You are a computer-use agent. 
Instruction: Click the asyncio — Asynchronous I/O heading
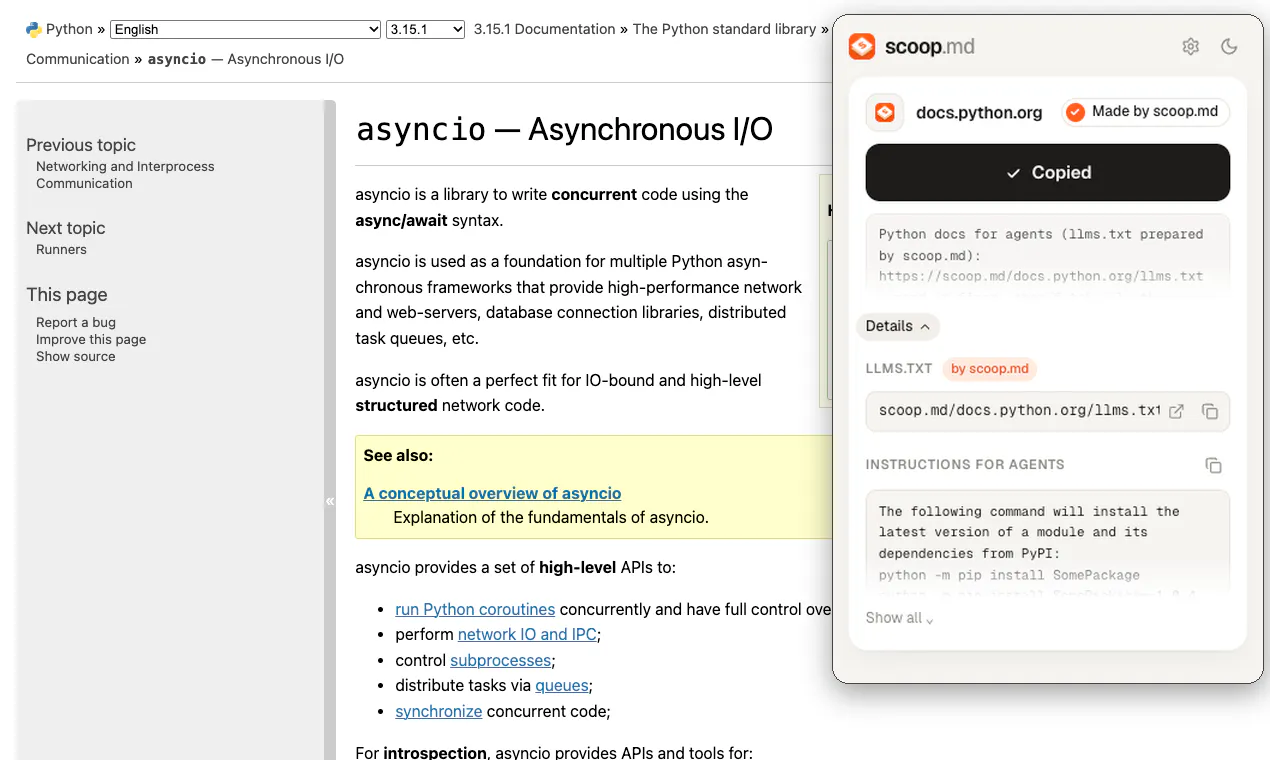[564, 130]
